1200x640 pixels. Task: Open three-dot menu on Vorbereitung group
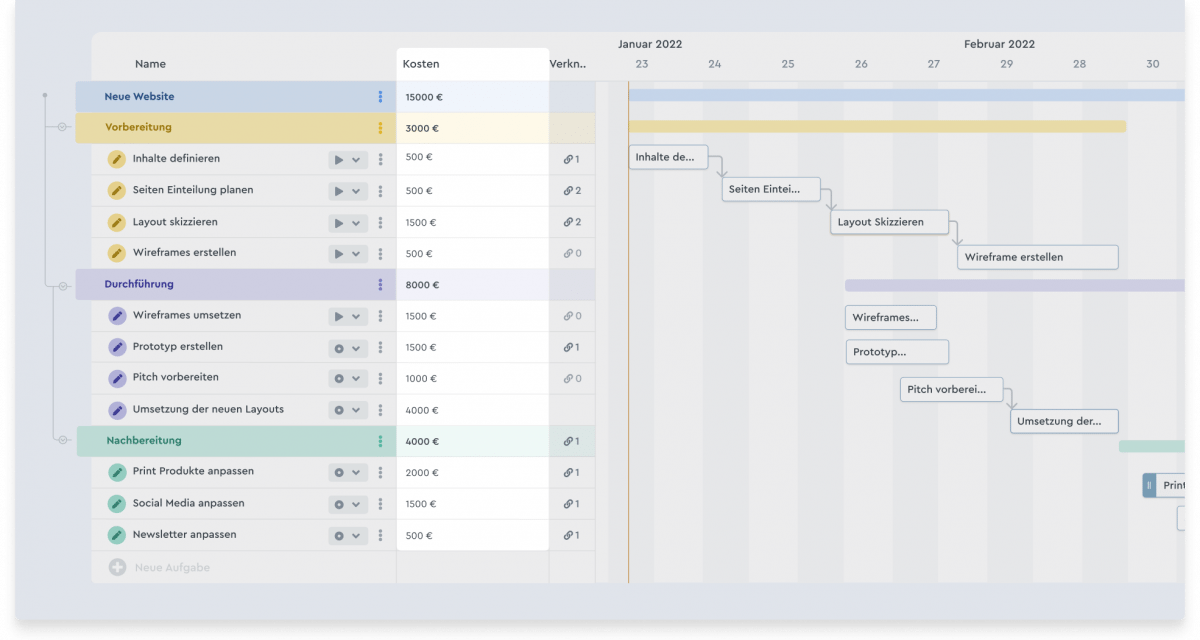tap(380, 128)
